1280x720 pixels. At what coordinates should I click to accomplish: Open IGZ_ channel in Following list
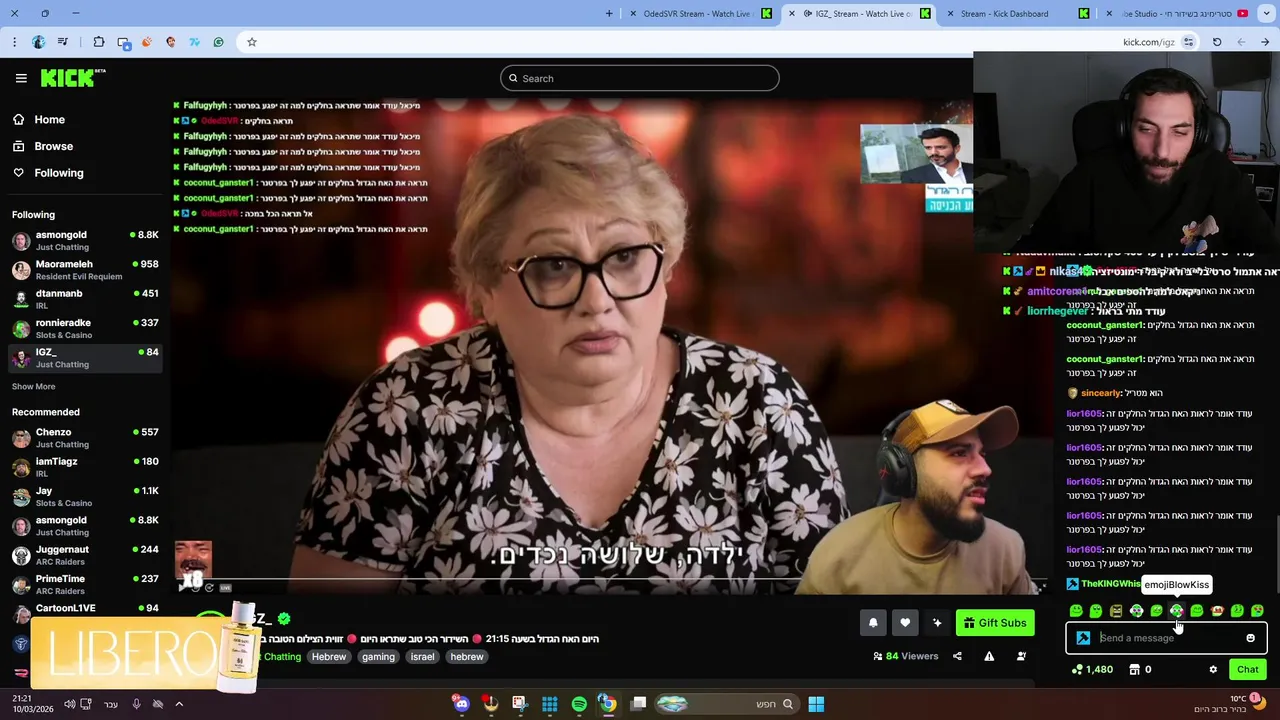[x=84, y=358]
